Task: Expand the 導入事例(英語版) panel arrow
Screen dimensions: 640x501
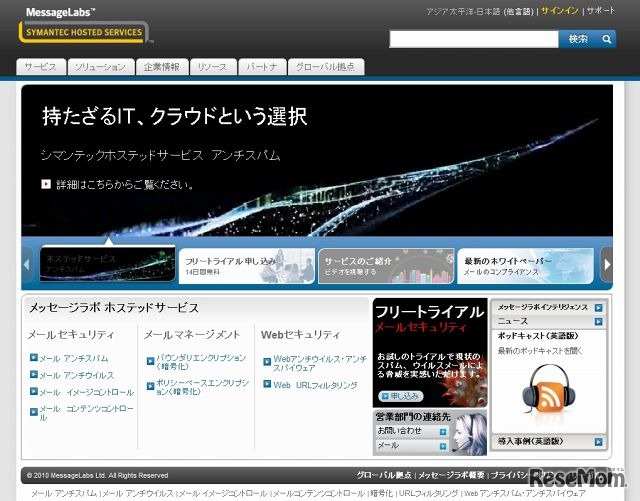Action: coord(598,442)
